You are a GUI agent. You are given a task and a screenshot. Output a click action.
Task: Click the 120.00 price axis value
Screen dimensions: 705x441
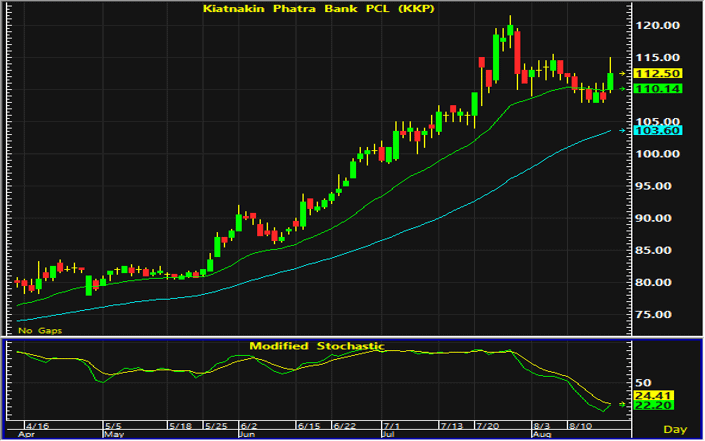tap(657, 25)
